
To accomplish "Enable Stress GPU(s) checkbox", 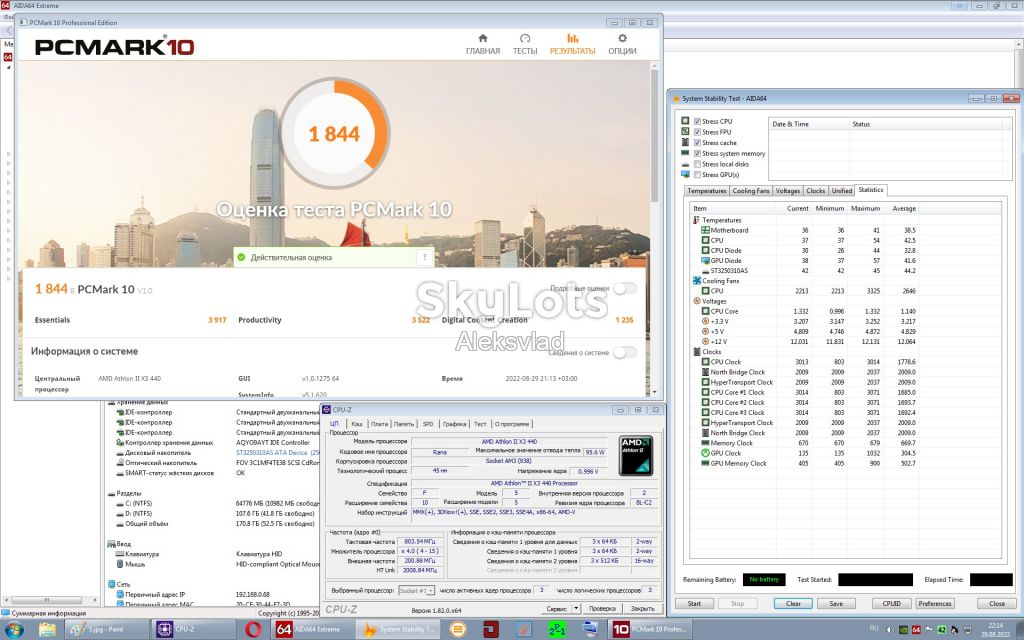I will (x=697, y=174).
